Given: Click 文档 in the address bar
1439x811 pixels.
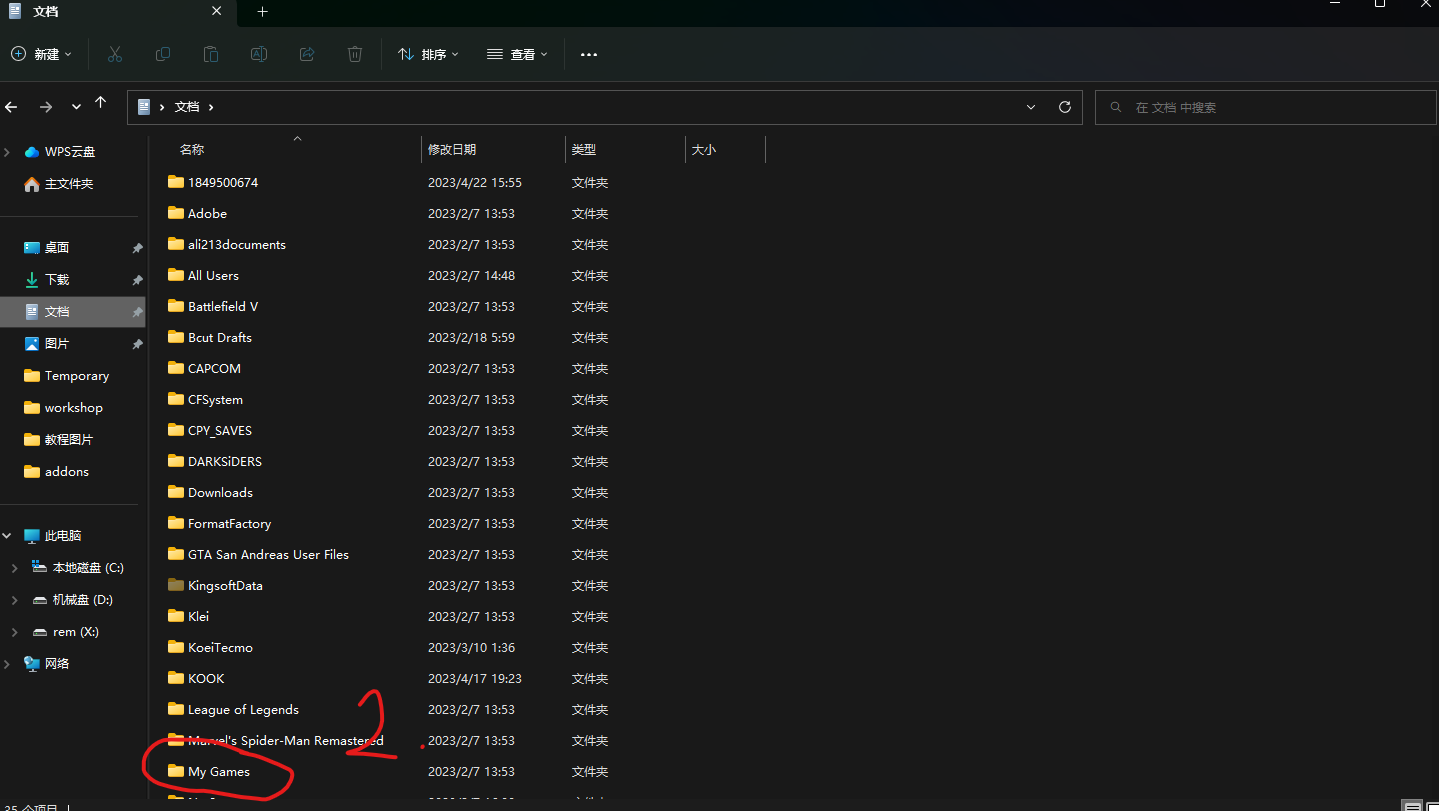Looking at the screenshot, I should point(187,107).
